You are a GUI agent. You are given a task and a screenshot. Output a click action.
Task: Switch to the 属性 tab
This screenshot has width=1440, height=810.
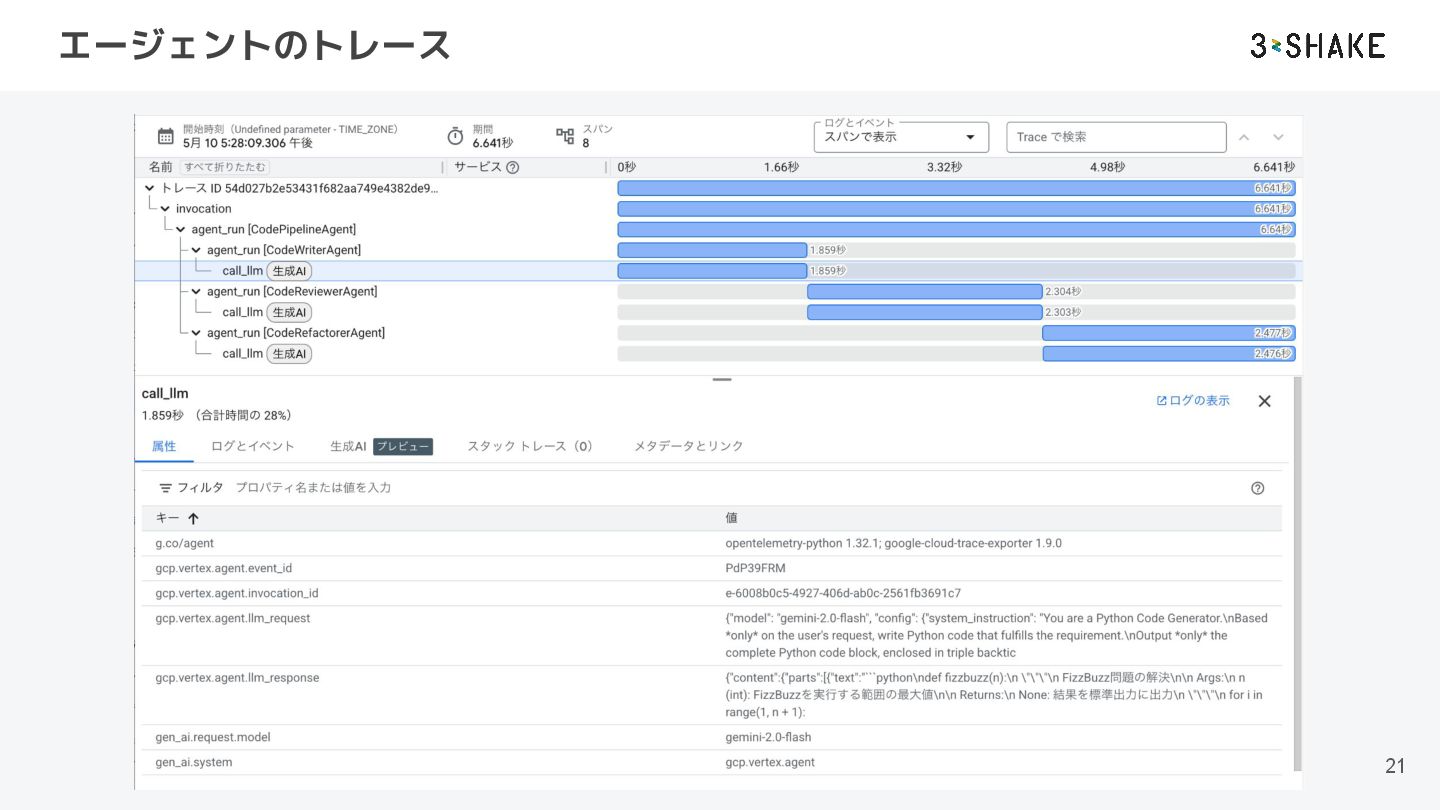point(164,446)
